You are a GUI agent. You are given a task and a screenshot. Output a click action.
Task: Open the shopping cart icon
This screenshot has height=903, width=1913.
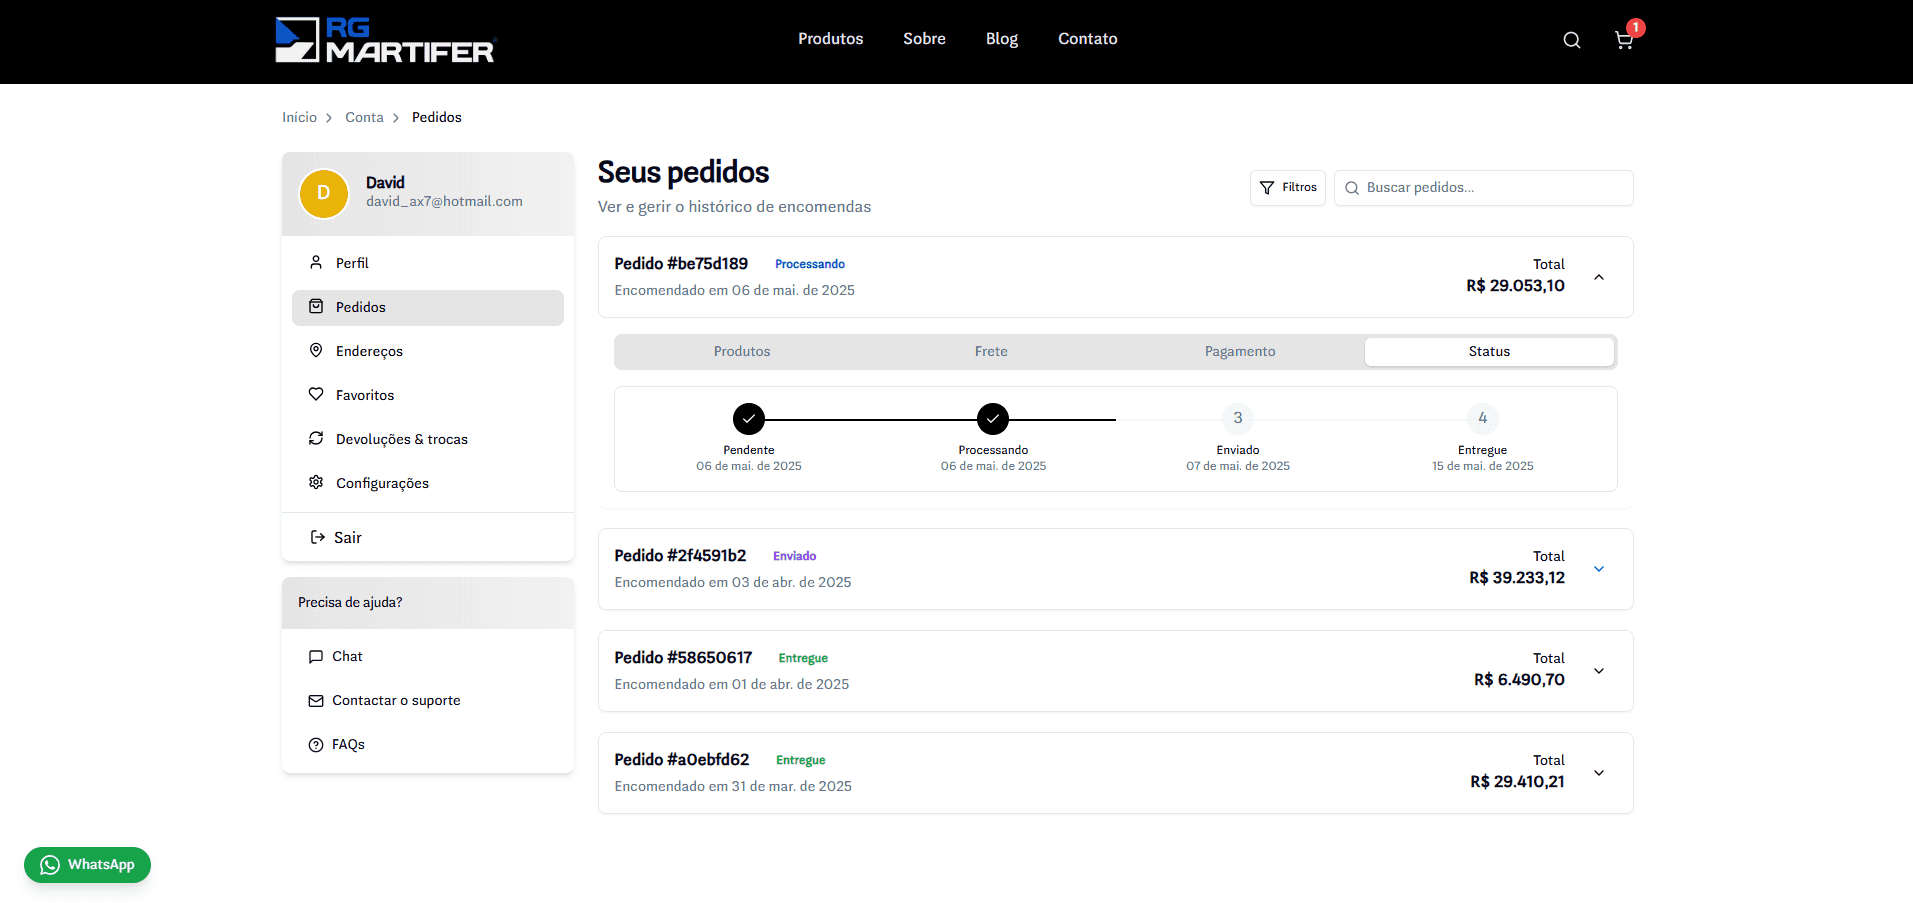(1623, 40)
